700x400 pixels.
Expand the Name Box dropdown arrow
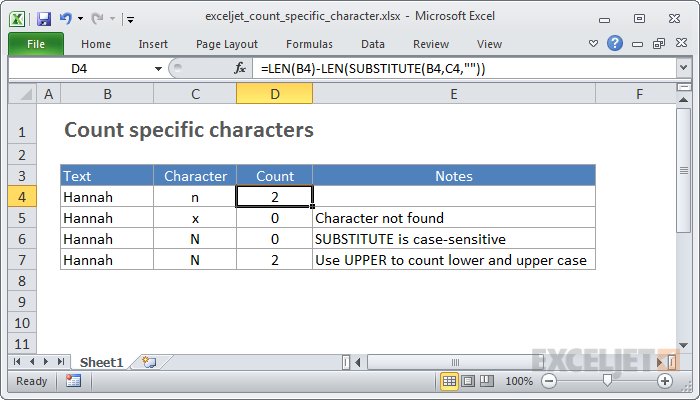(x=157, y=68)
